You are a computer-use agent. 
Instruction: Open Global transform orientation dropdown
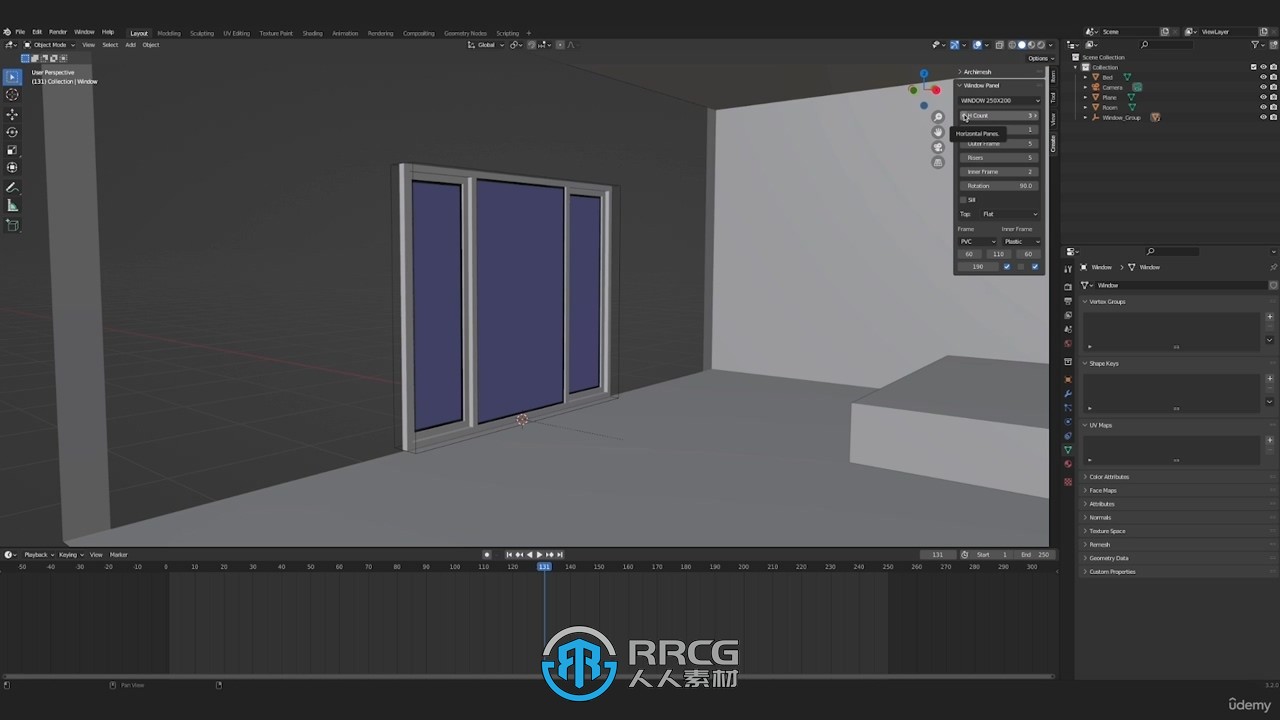click(x=486, y=45)
